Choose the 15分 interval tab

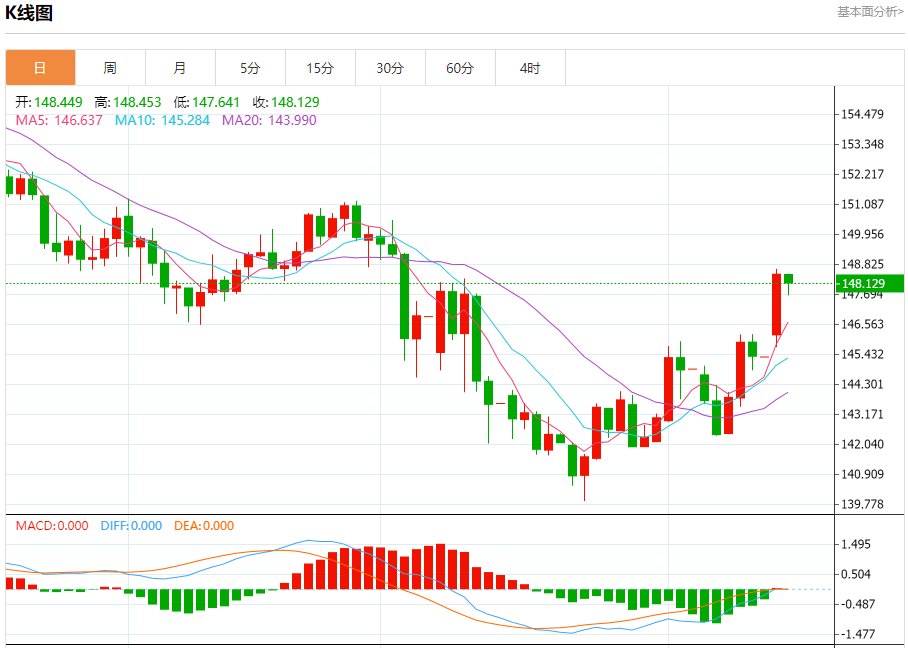coord(320,68)
